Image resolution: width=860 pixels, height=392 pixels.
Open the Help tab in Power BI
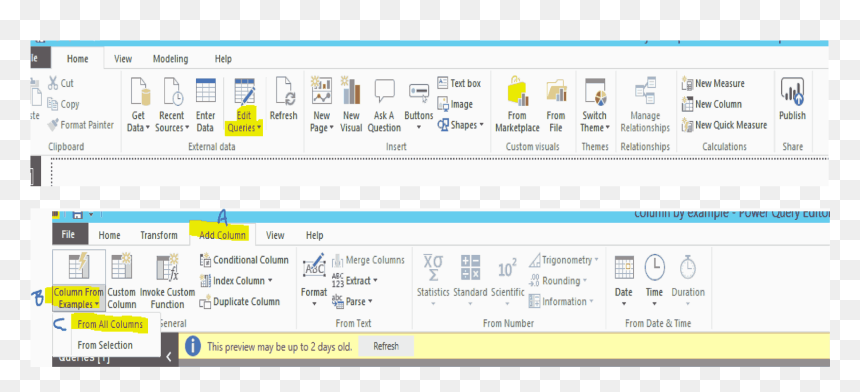click(223, 59)
